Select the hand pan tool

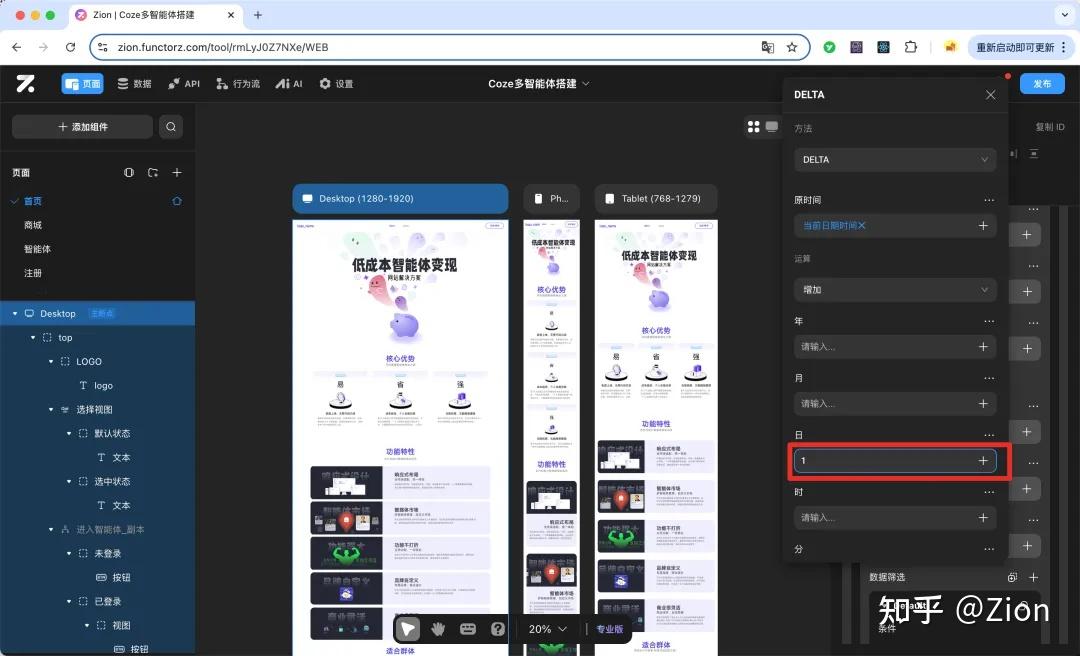pos(438,628)
